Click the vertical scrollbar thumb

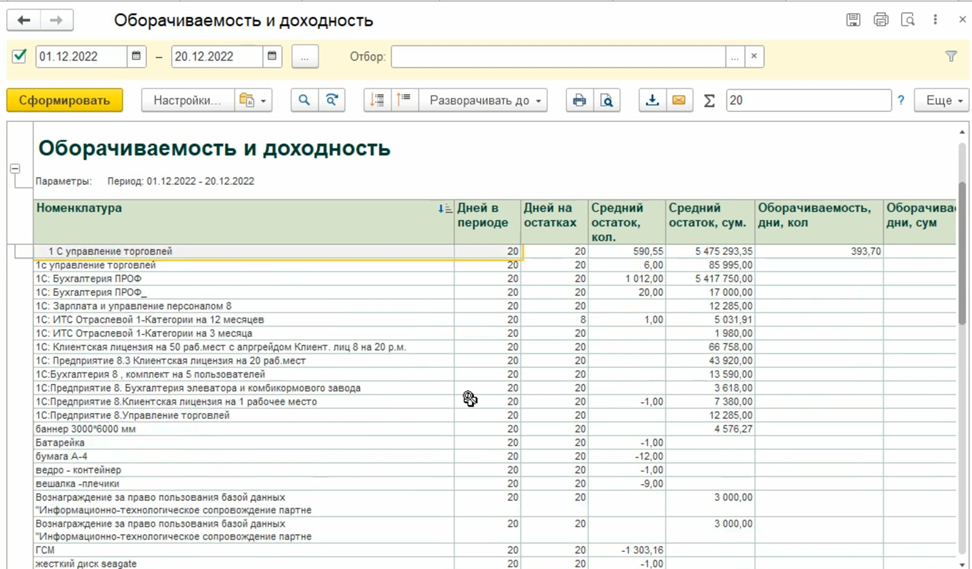(x=962, y=253)
